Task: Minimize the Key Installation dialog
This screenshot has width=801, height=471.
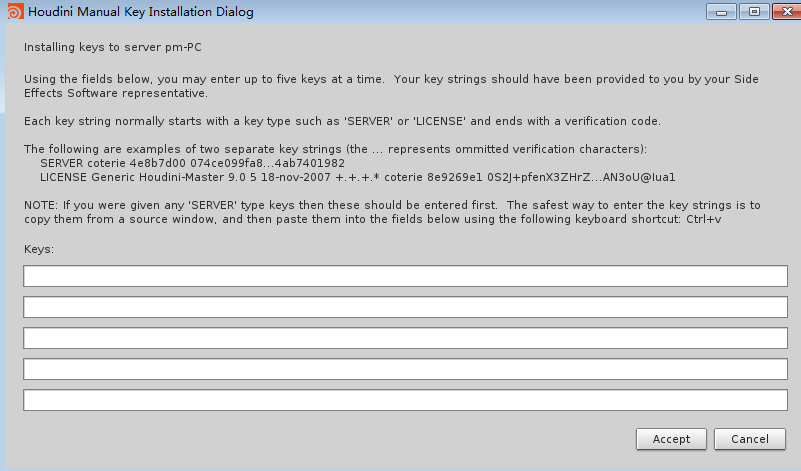Action: pyautogui.click(x=722, y=12)
